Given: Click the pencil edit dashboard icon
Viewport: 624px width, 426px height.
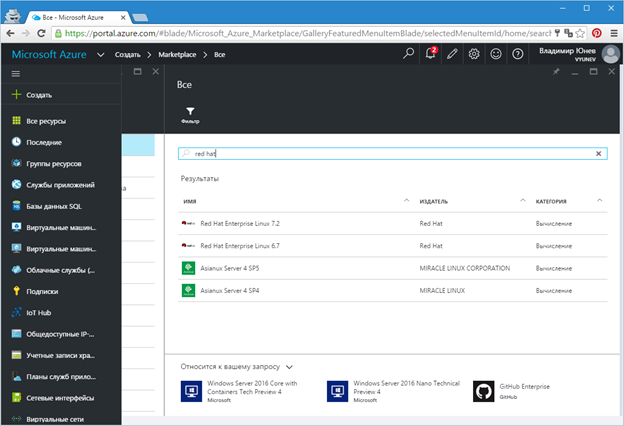Looking at the screenshot, I should 452,54.
